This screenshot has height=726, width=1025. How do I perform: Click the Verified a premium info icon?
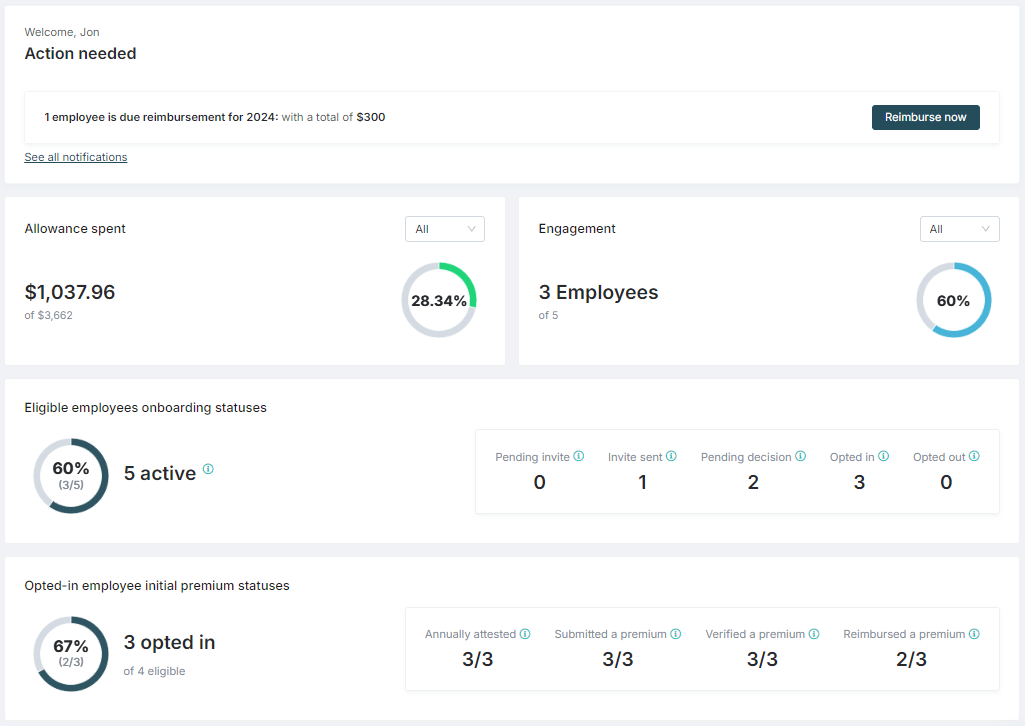point(814,633)
